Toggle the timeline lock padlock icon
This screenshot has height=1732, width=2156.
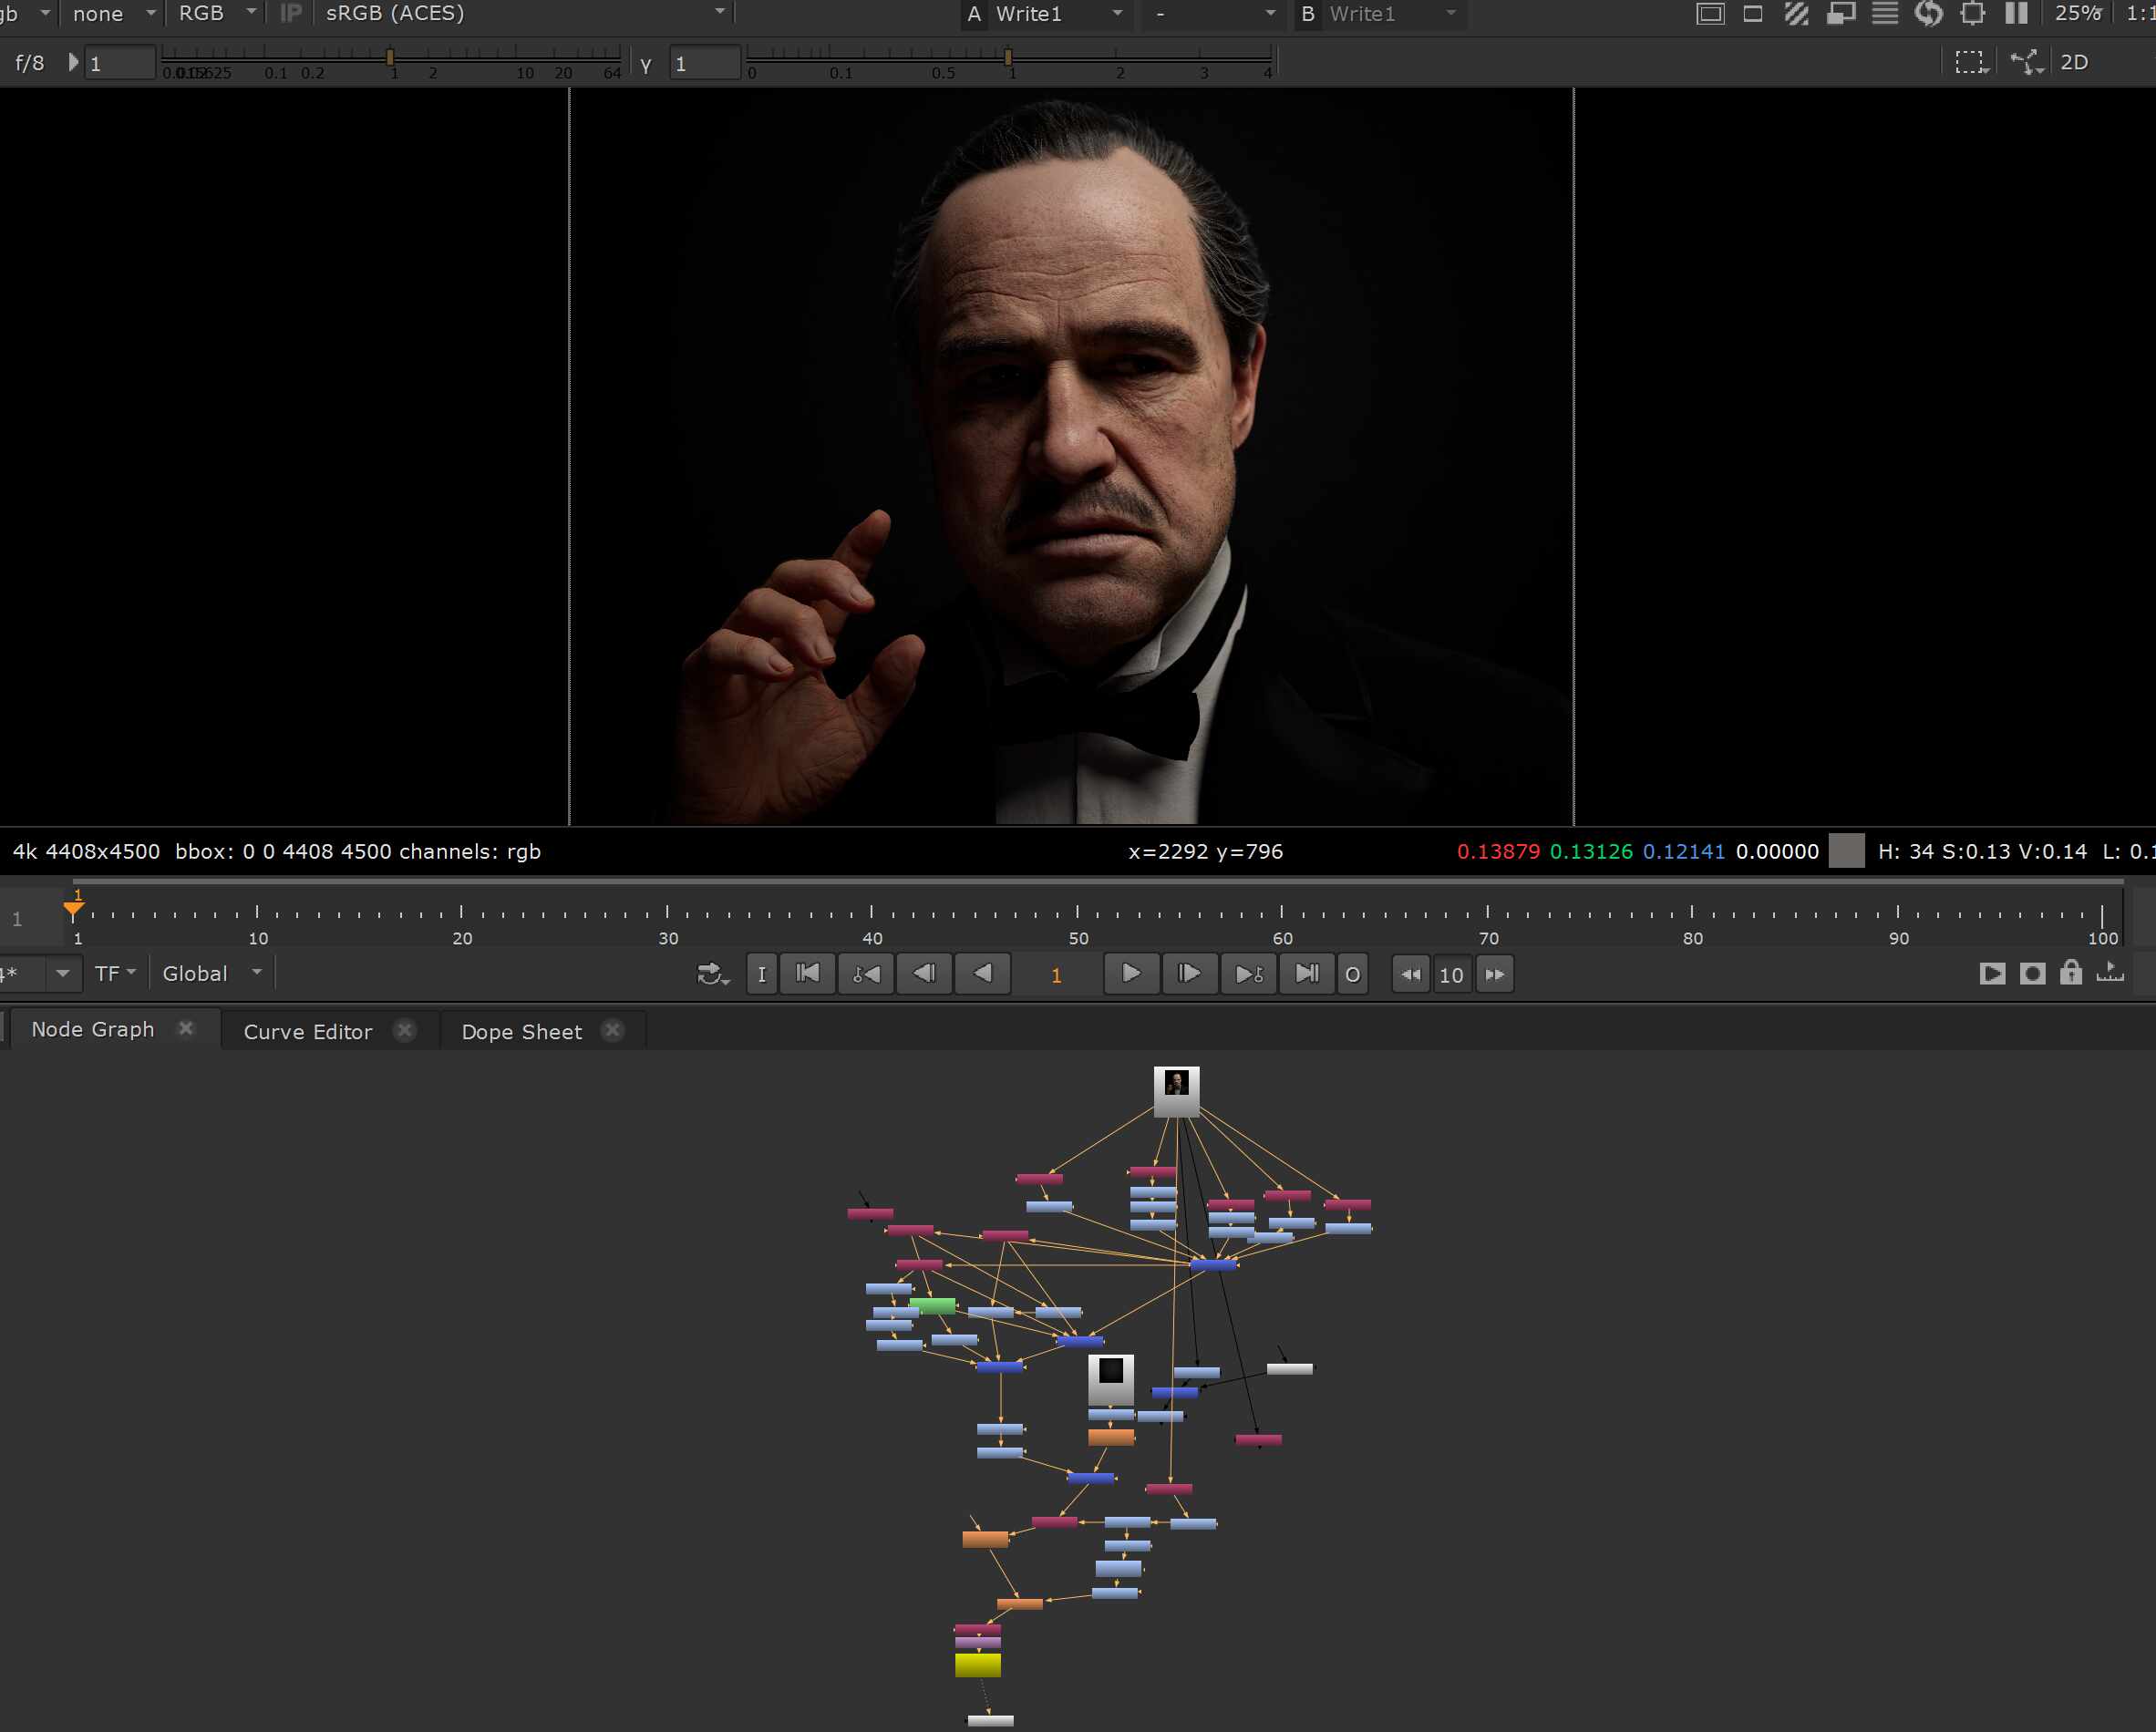2071,972
